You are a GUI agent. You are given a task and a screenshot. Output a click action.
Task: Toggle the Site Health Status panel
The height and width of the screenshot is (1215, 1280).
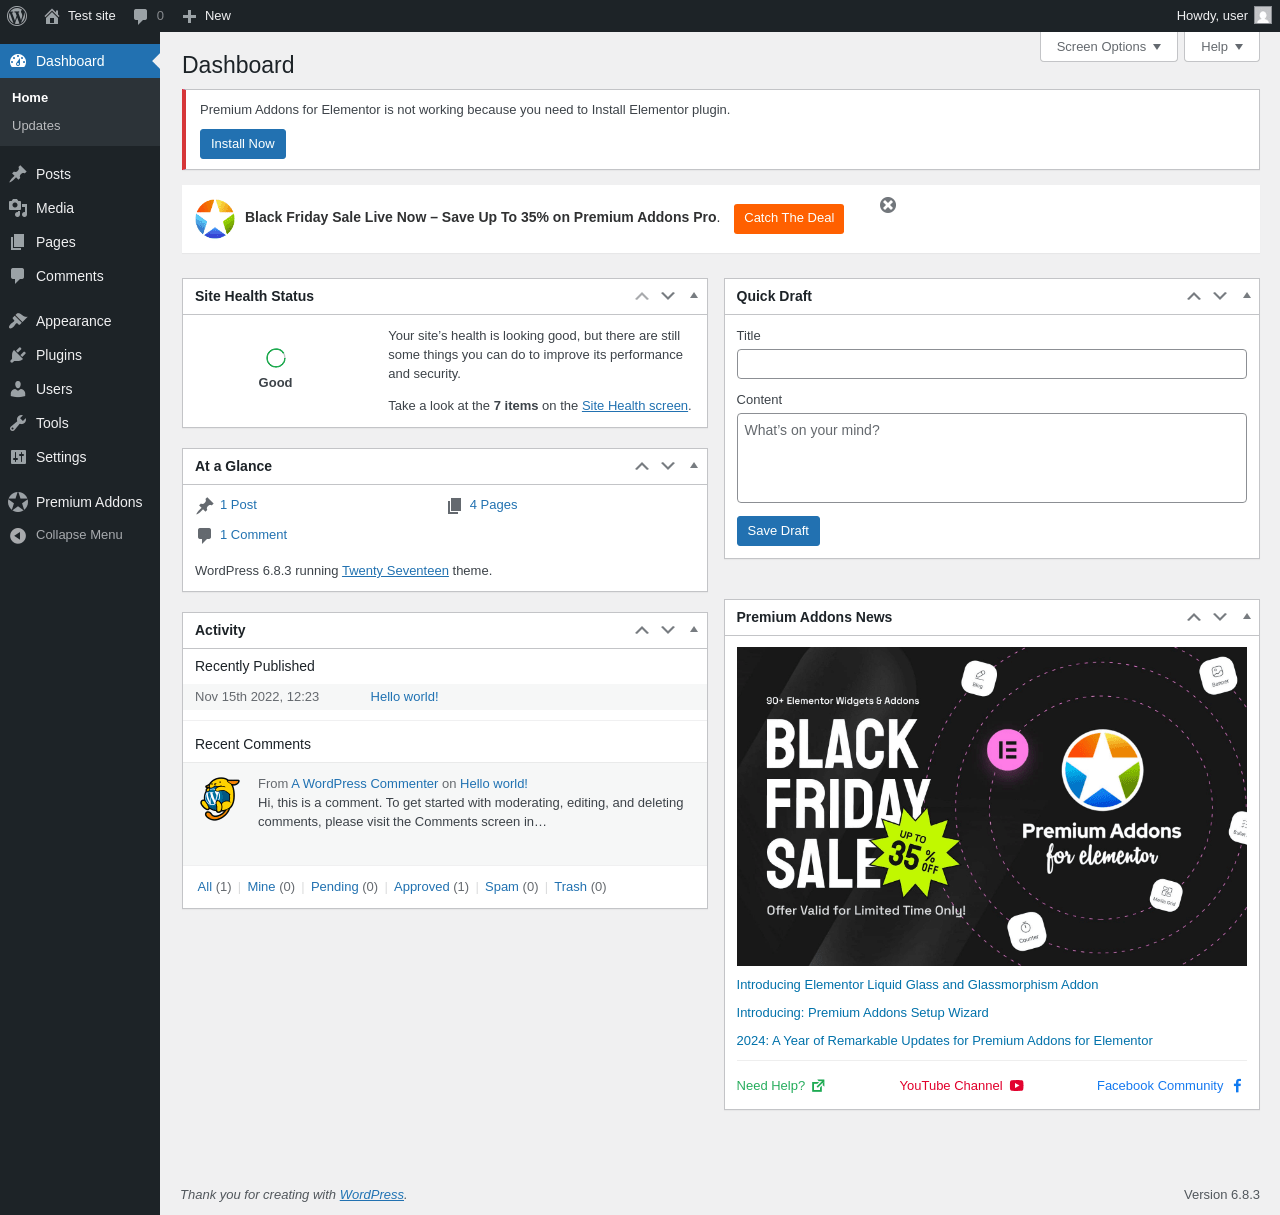tap(694, 296)
